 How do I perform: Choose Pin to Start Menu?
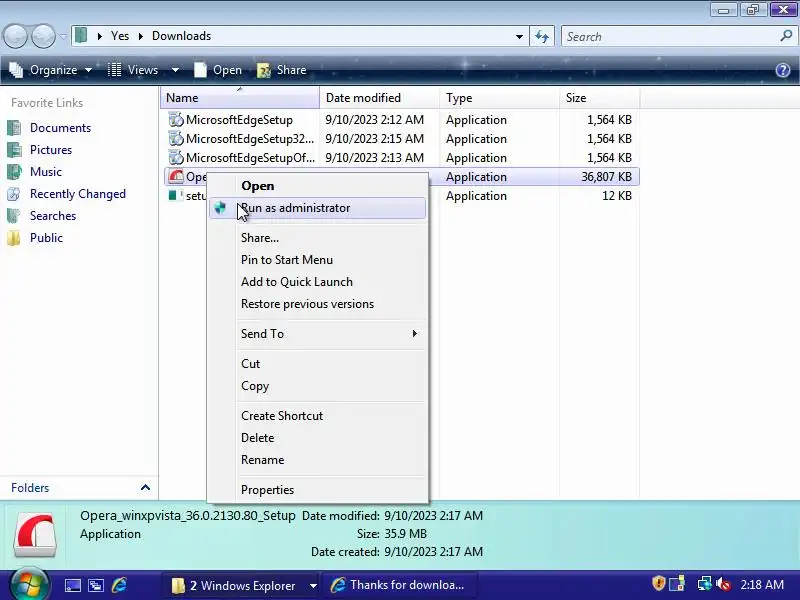tap(317, 260)
